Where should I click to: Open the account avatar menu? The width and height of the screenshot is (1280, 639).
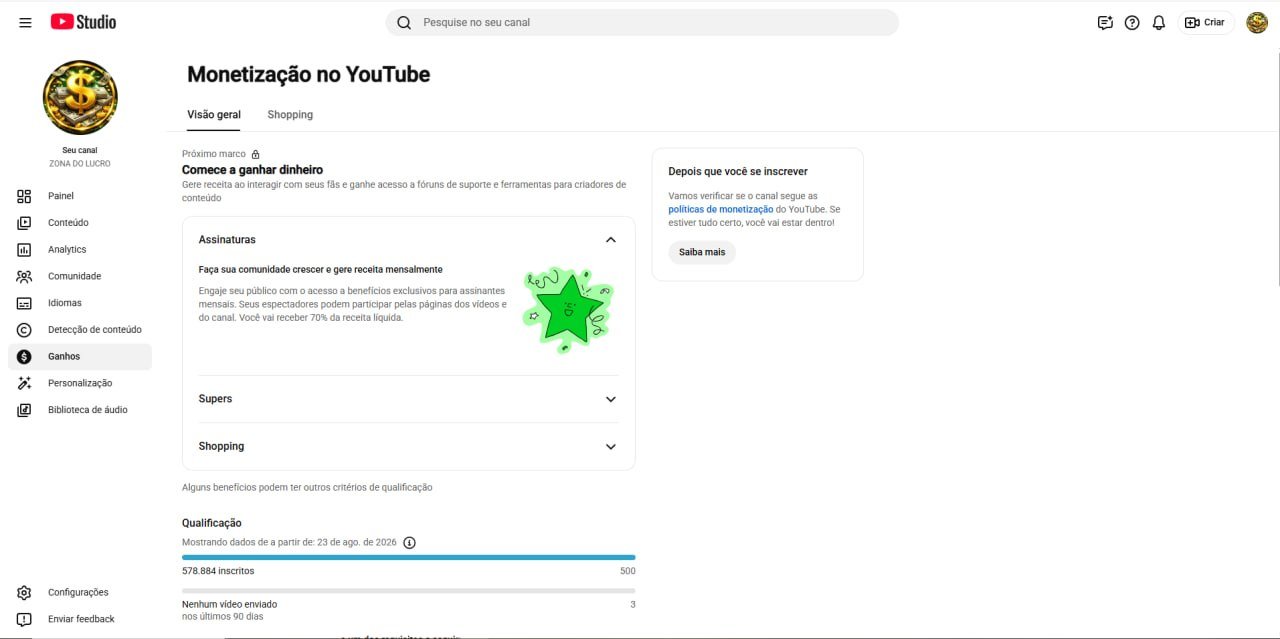[1257, 22]
